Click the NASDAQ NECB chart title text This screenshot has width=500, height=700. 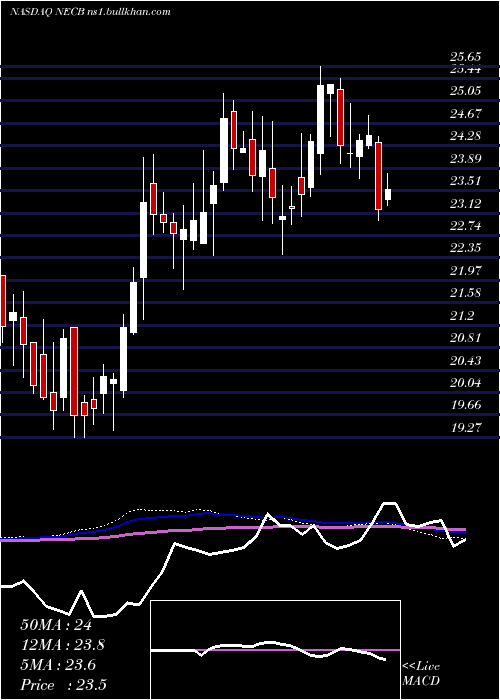(90, 12)
